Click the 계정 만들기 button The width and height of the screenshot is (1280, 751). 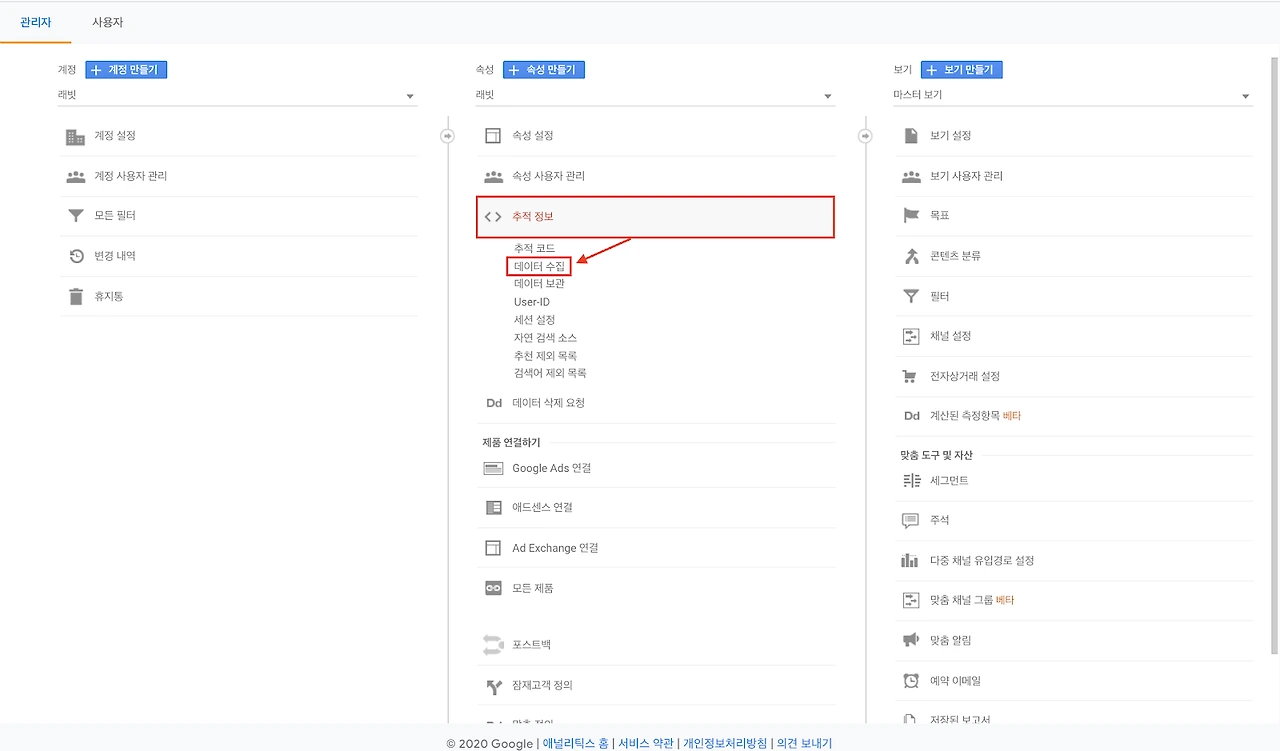(126, 70)
